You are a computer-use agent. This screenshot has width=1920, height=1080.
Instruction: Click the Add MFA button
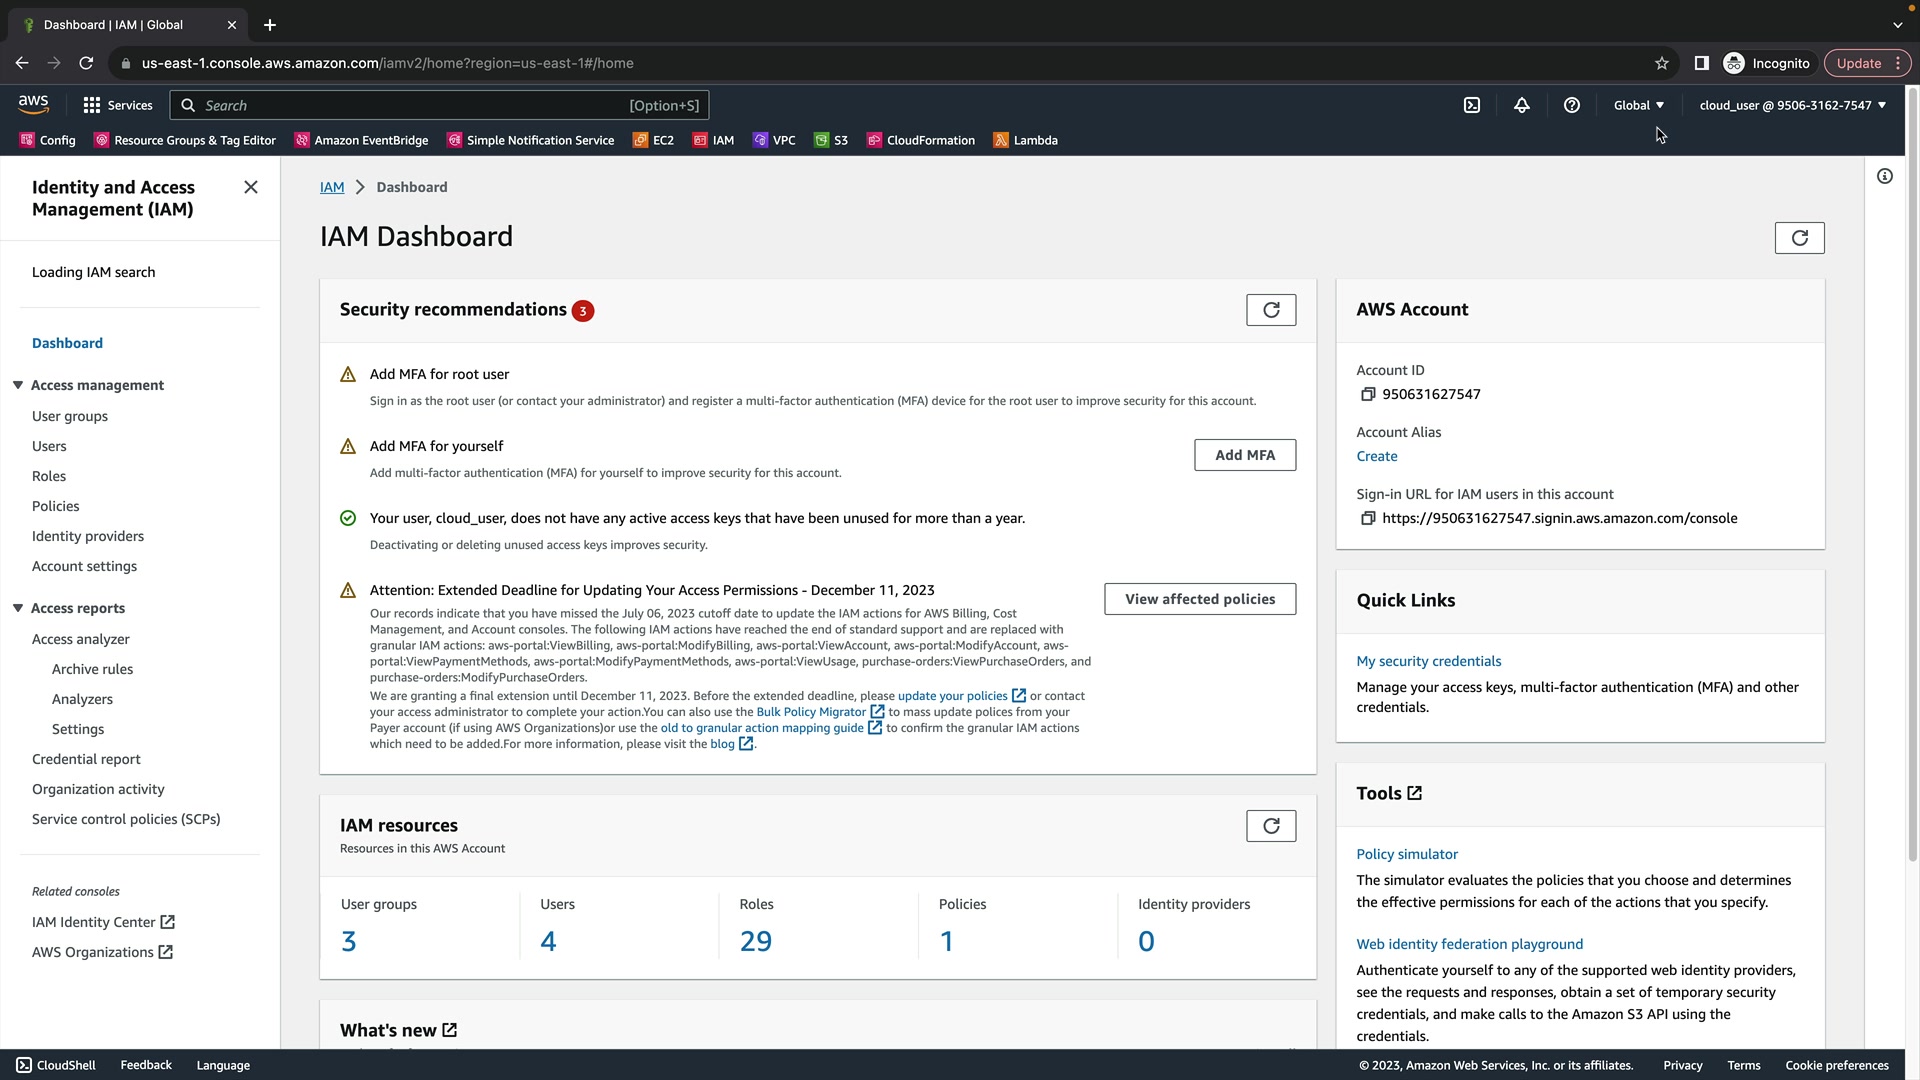pos(1245,455)
